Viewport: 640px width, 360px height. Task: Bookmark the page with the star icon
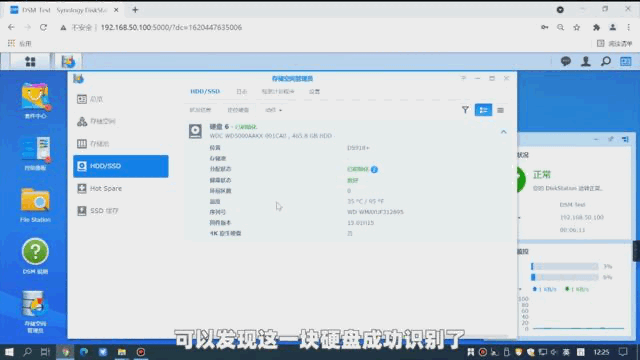pyautogui.click(x=577, y=27)
